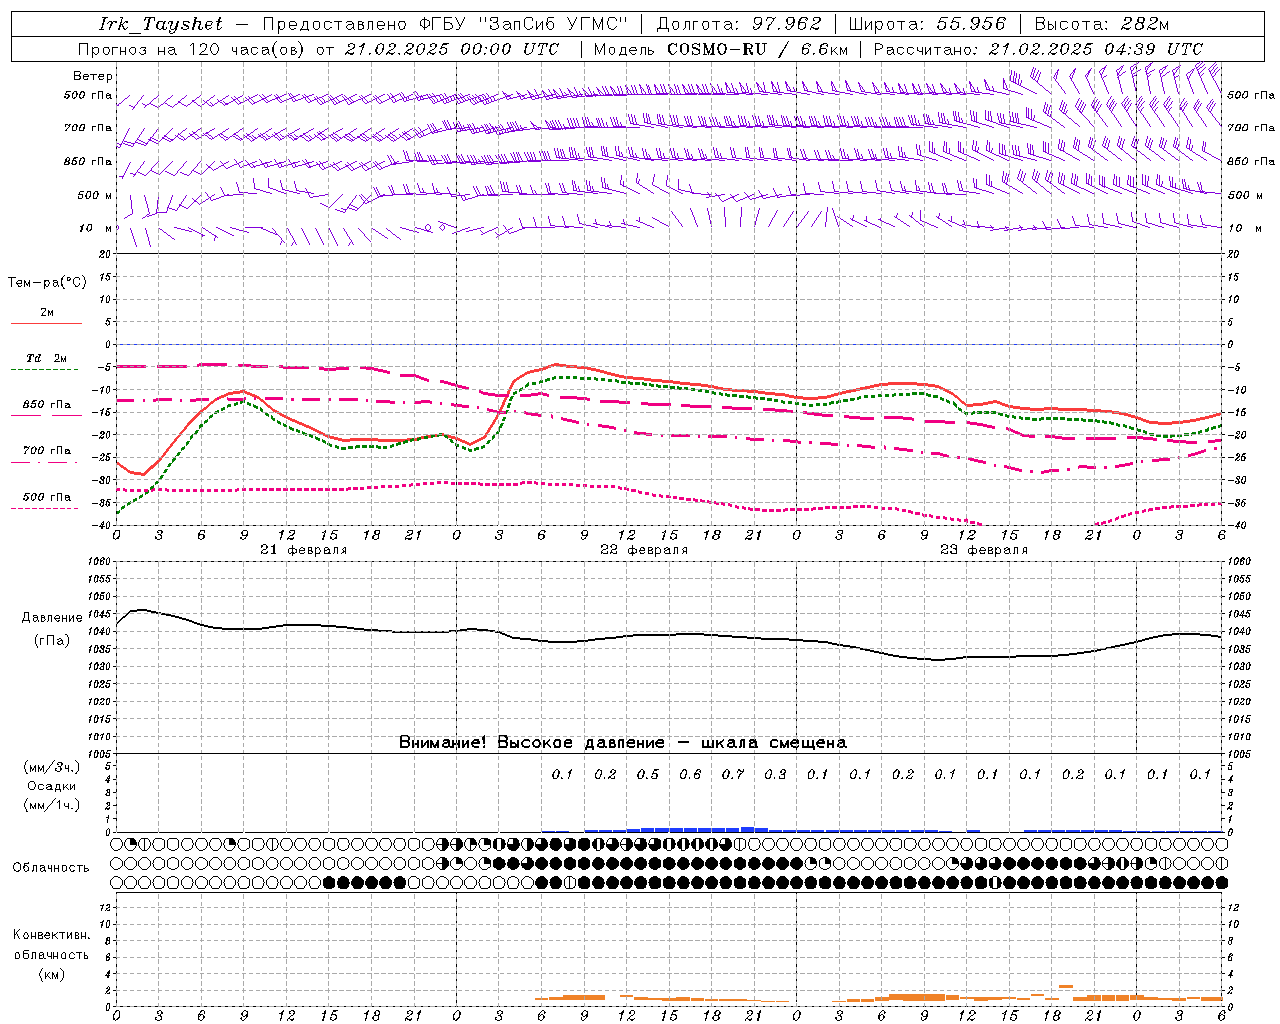Click the computed time Рассчитано: 21.02.2025 04:39 UTC
Screen dimensions: 1280x1024
1038,49
